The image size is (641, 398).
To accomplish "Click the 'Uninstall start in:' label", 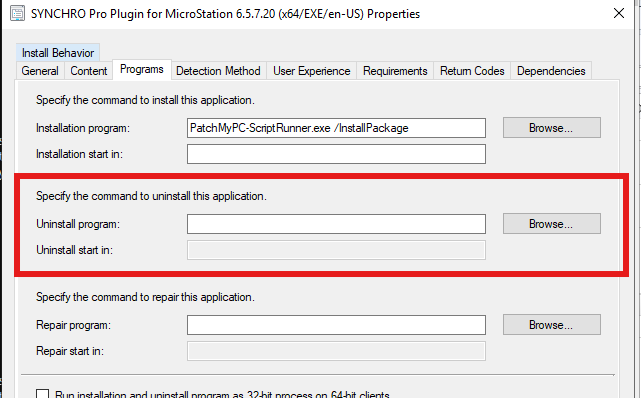I will pyautogui.click(x=74, y=250).
